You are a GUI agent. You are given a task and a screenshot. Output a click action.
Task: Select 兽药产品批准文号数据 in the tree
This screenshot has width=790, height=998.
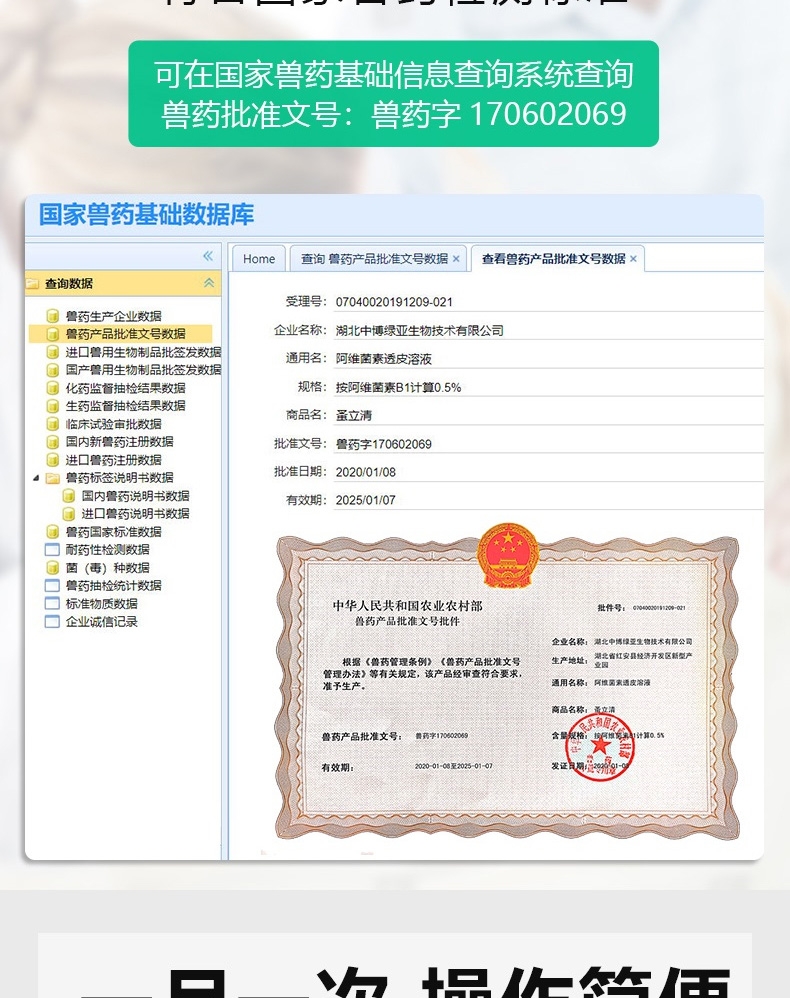point(125,334)
